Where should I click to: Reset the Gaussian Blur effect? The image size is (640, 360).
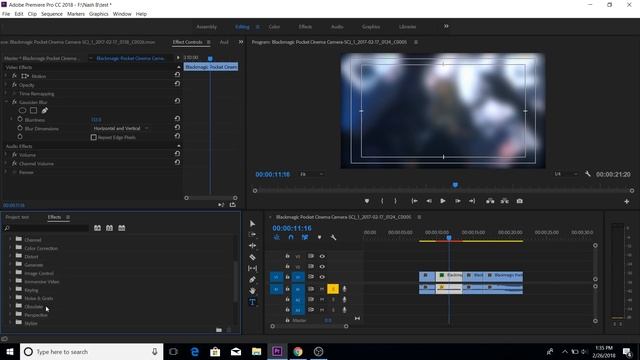[x=177, y=101]
